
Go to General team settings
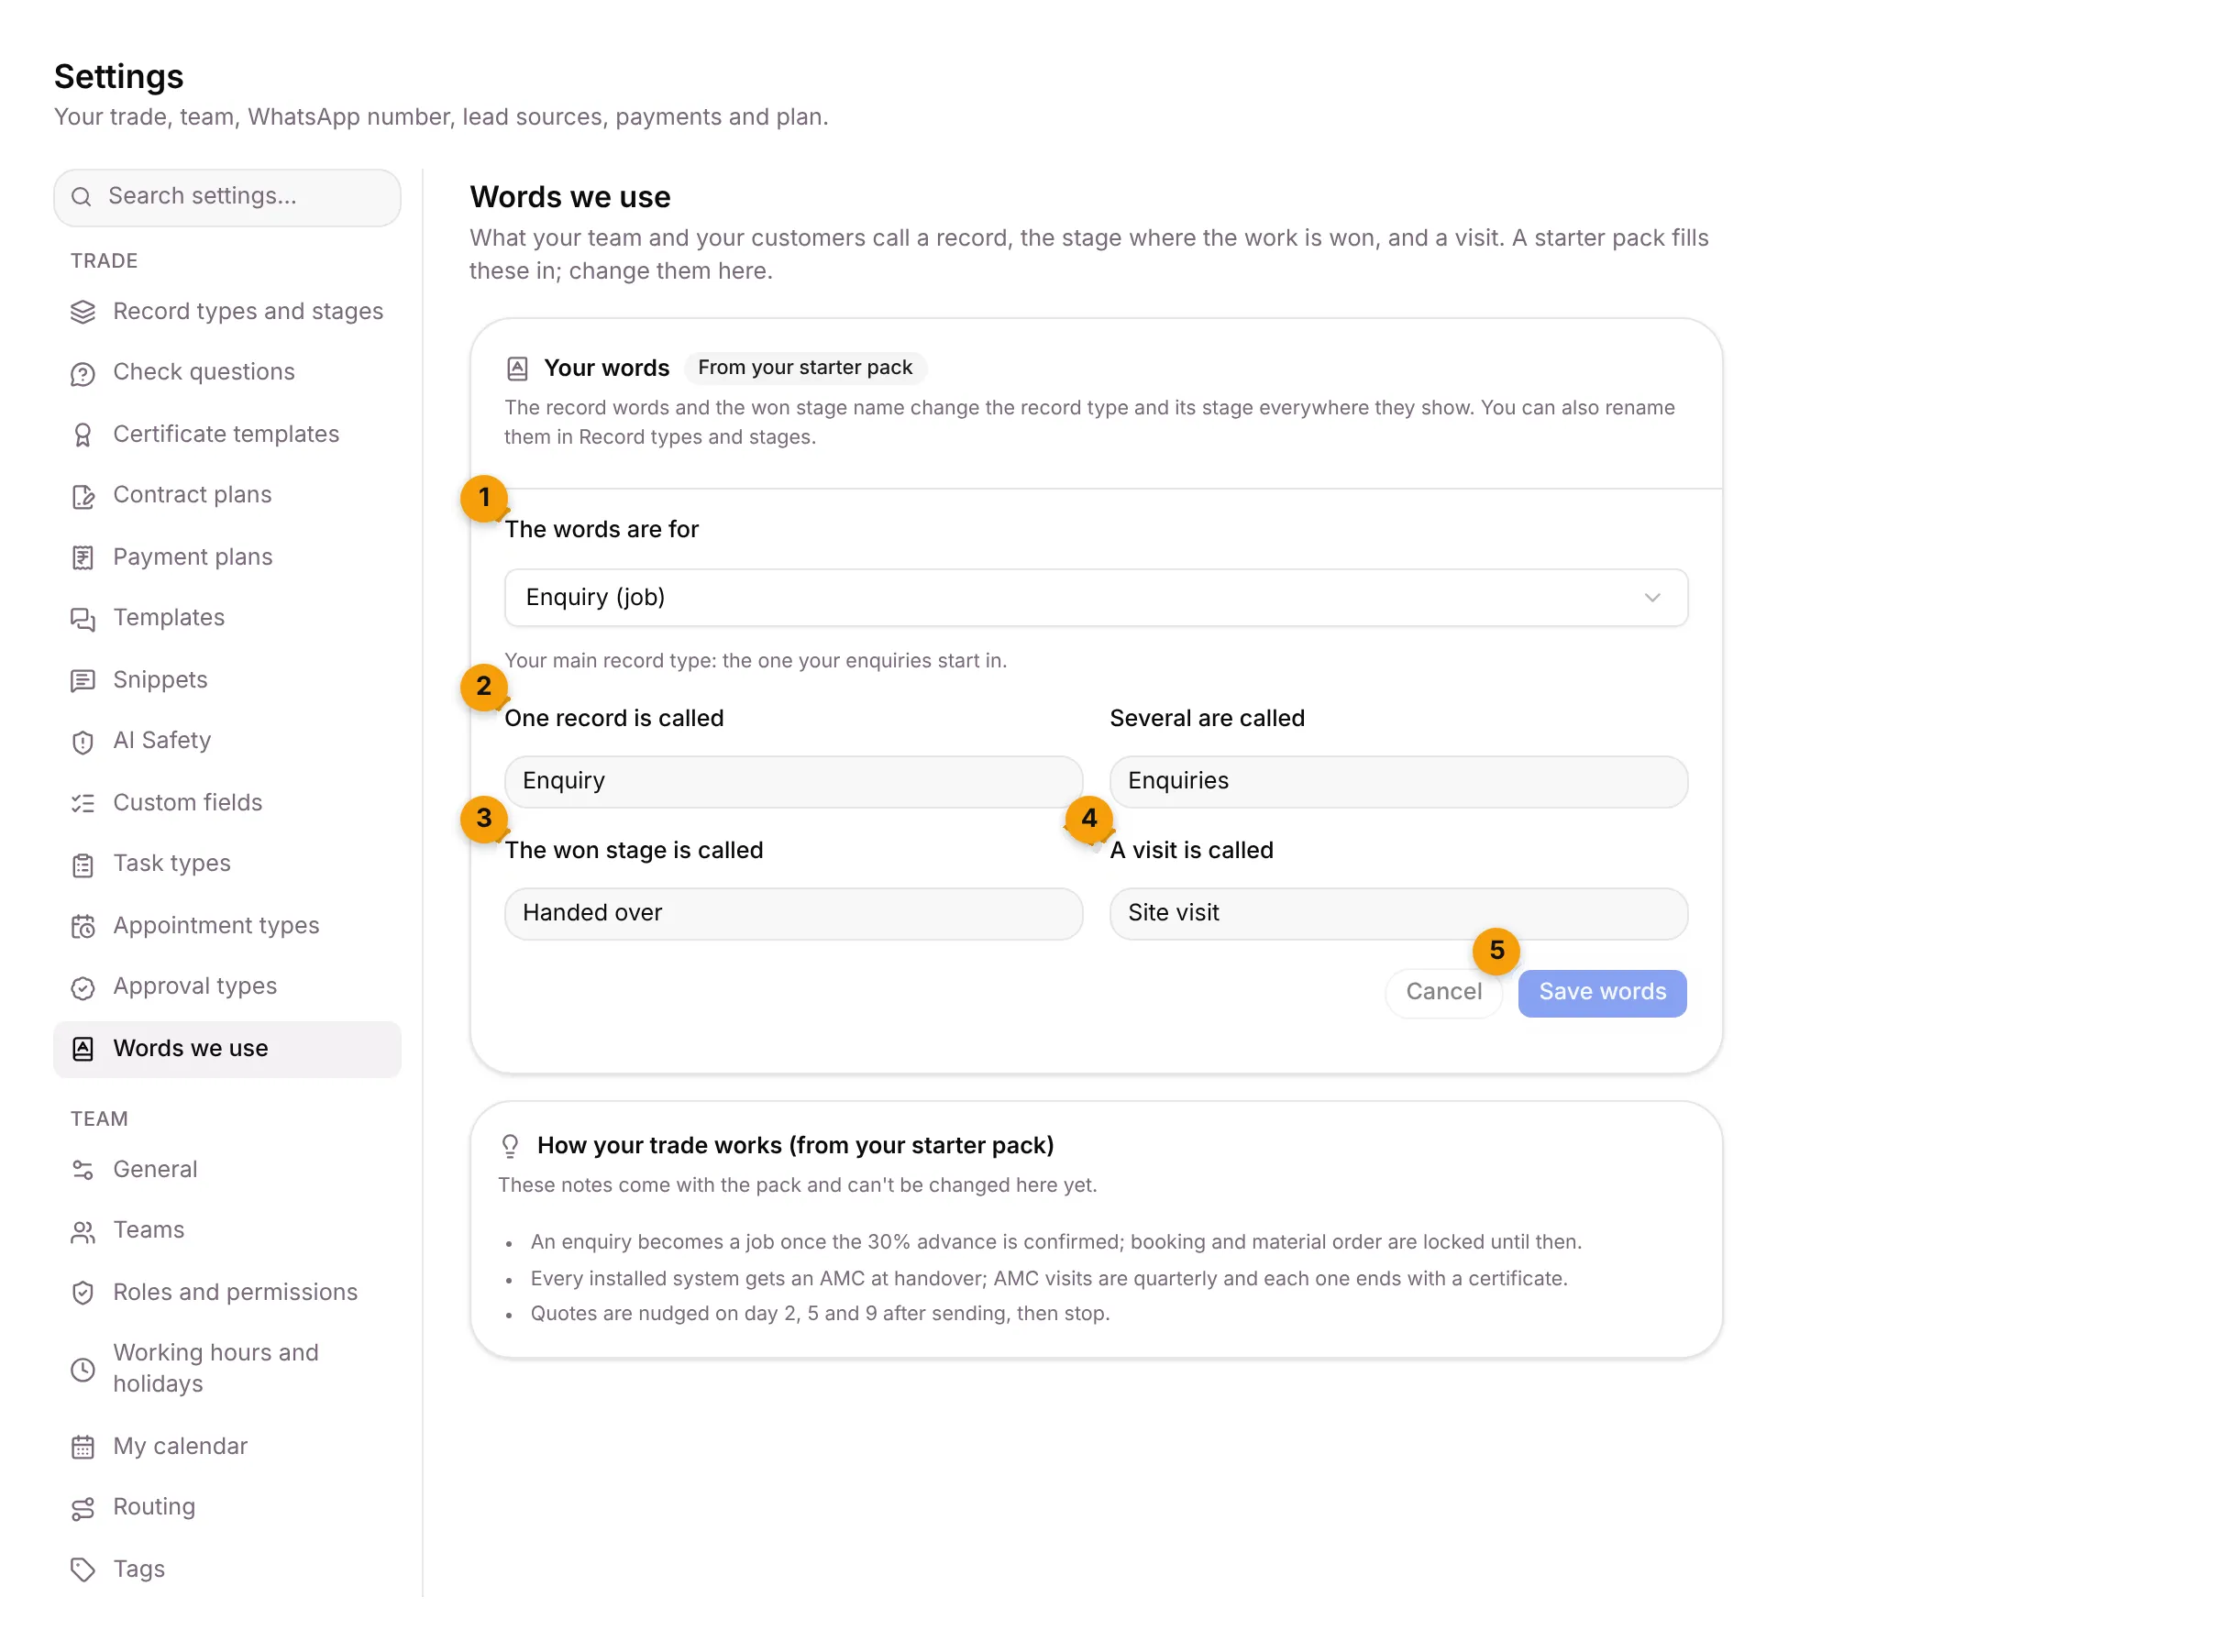pos(227,1169)
